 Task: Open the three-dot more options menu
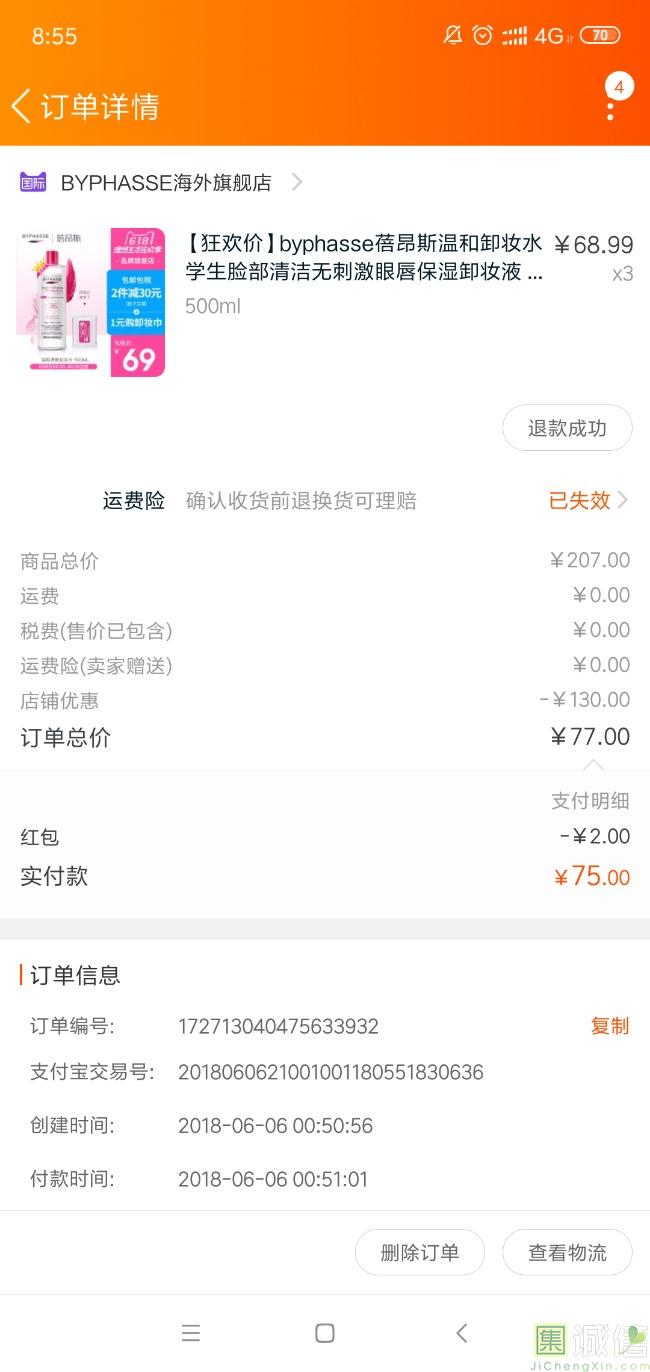coord(610,105)
